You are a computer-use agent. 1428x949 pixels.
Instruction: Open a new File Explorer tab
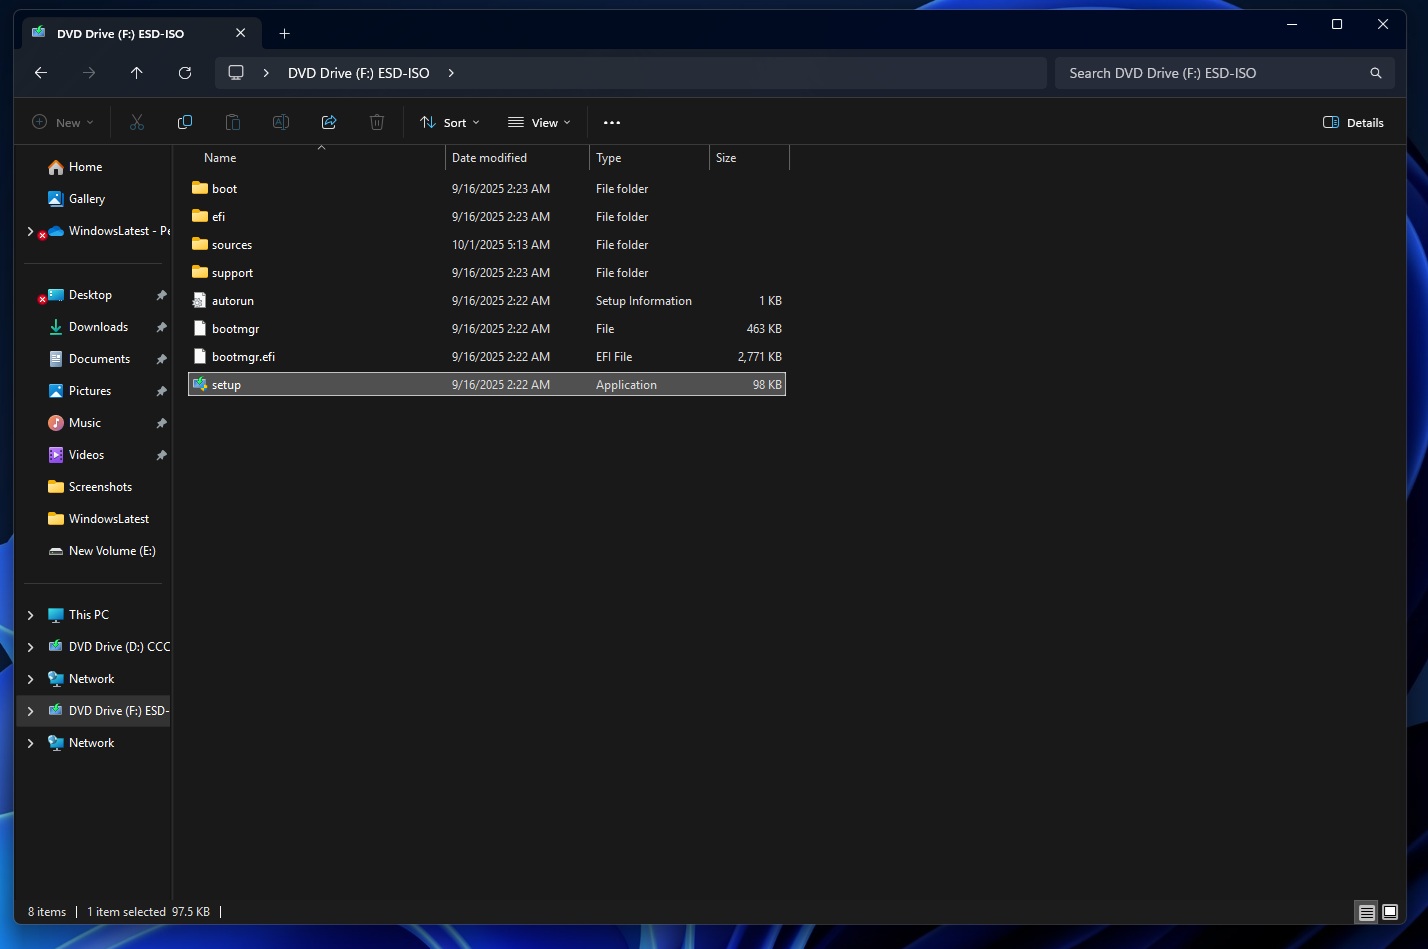point(284,33)
